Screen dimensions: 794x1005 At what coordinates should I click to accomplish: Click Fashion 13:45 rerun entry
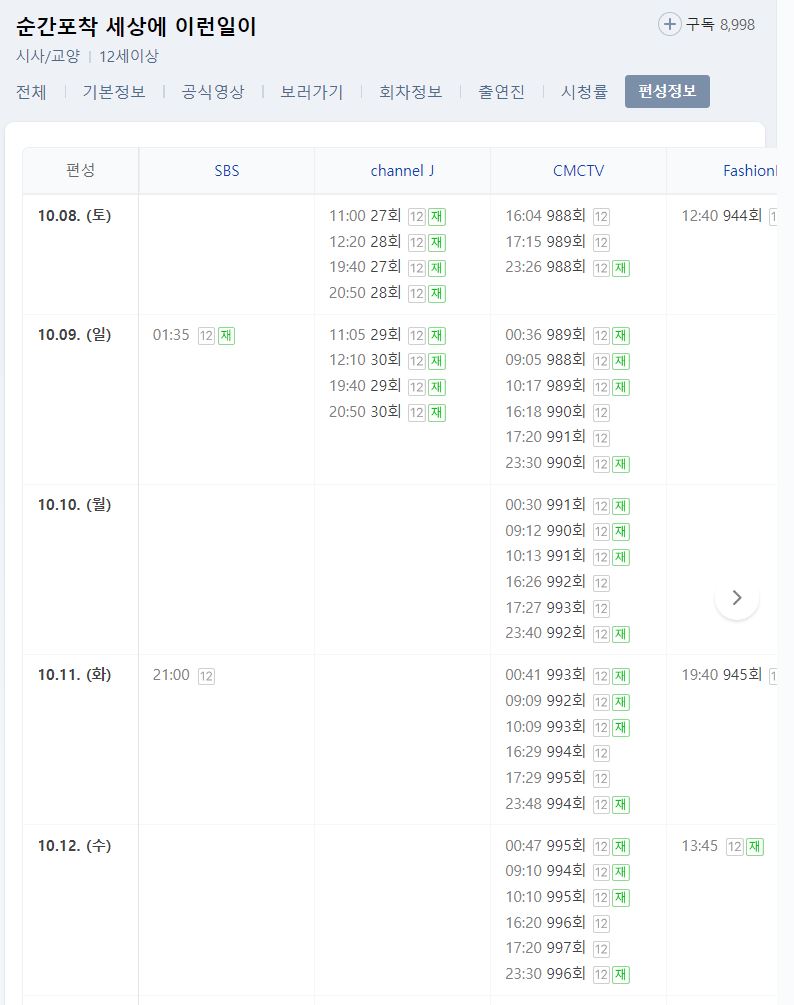coord(722,846)
